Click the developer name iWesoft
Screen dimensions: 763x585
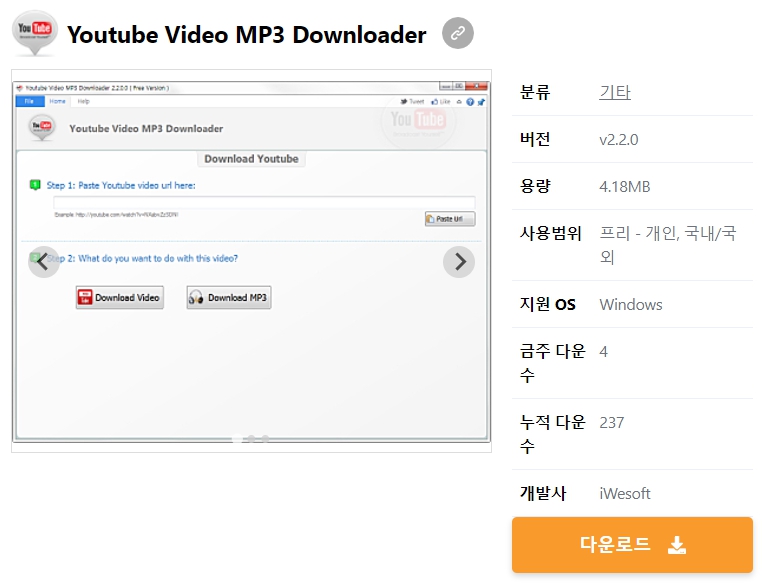click(624, 494)
